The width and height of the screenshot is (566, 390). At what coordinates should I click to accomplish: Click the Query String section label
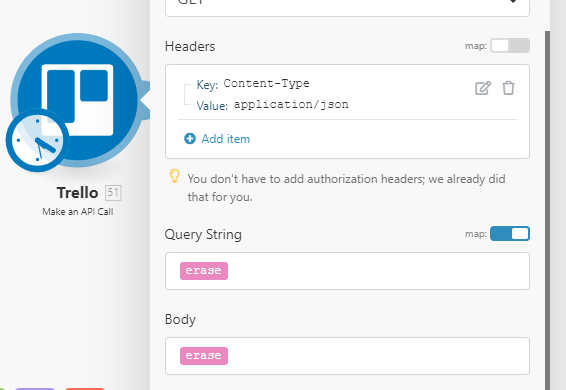(x=203, y=234)
